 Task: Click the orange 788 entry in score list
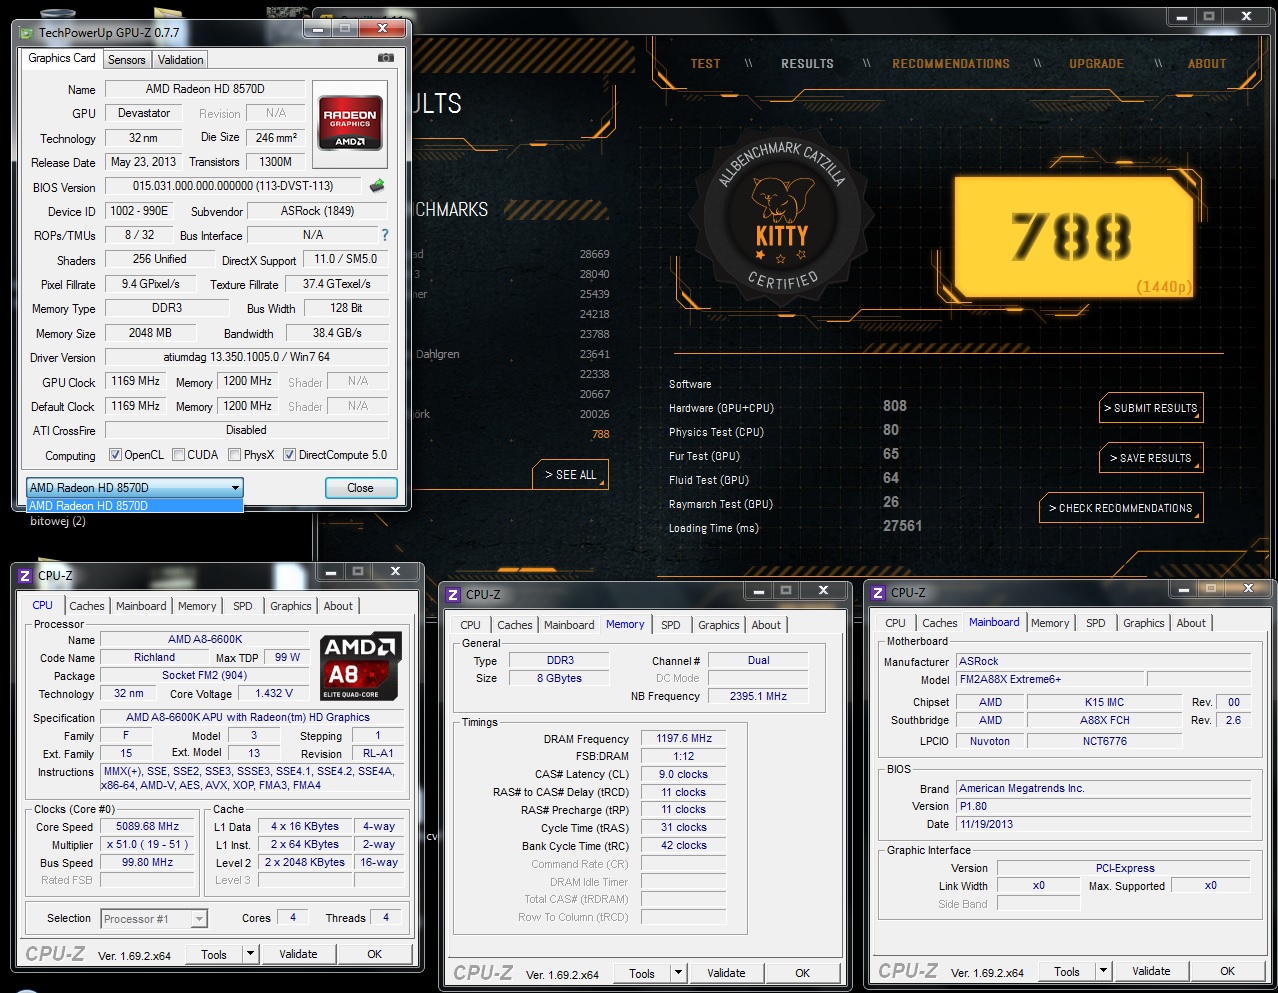[x=600, y=434]
